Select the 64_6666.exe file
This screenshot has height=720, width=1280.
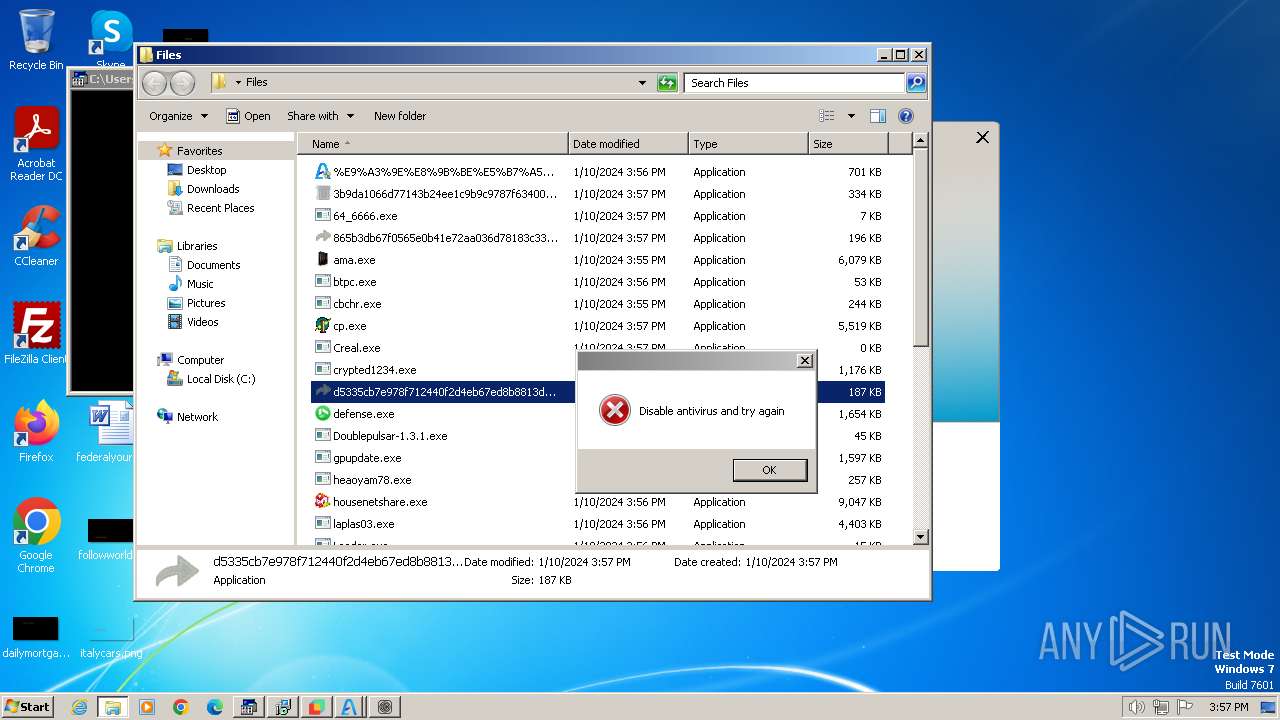pos(365,216)
